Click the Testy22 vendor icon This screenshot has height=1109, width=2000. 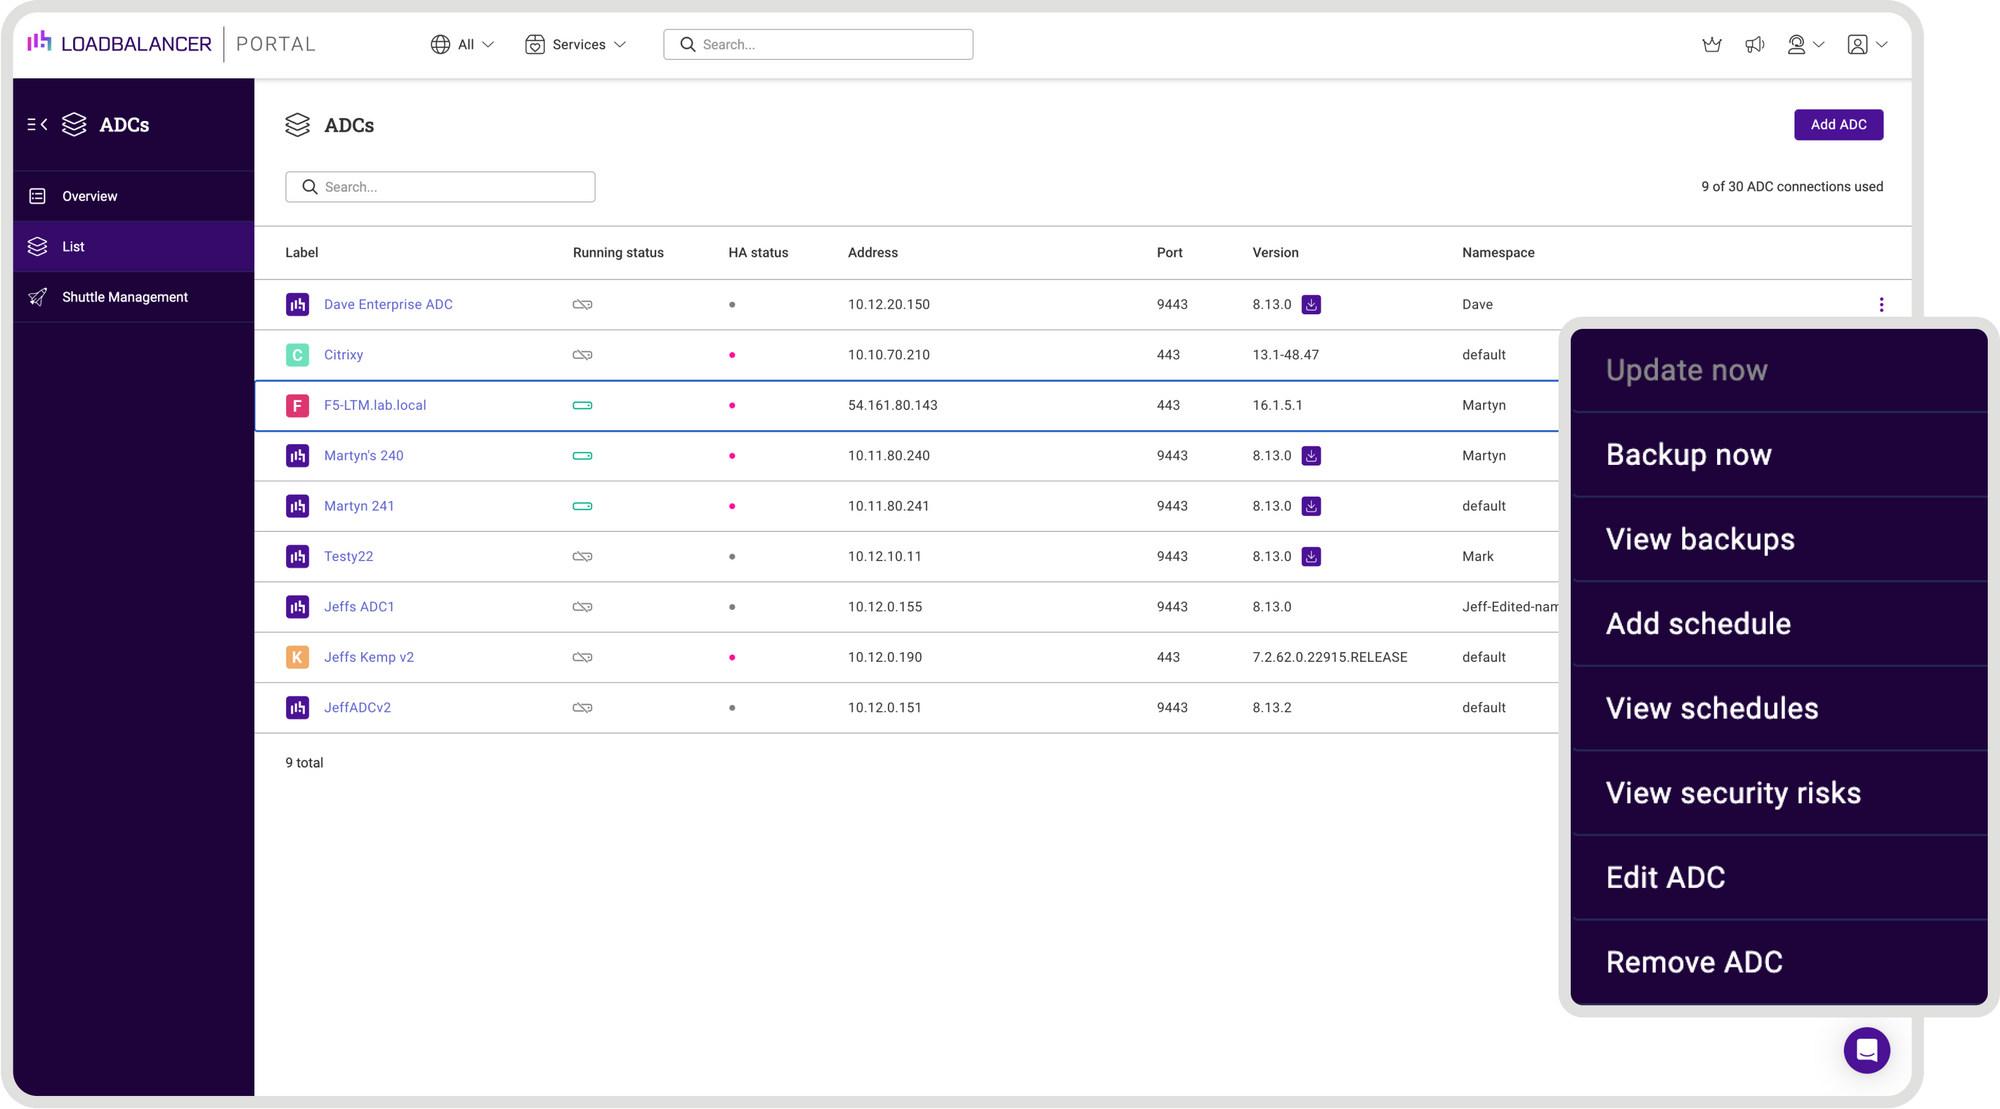297,556
